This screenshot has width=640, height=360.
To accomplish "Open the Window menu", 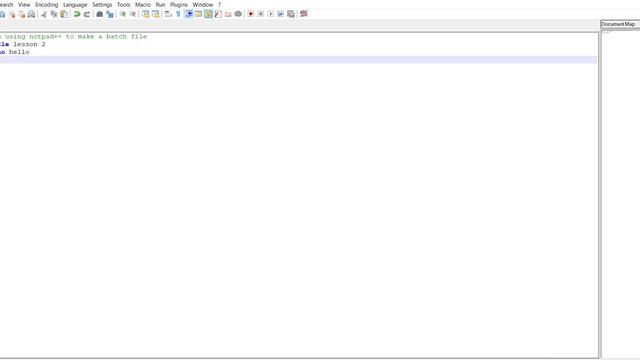I will pos(203,4).
